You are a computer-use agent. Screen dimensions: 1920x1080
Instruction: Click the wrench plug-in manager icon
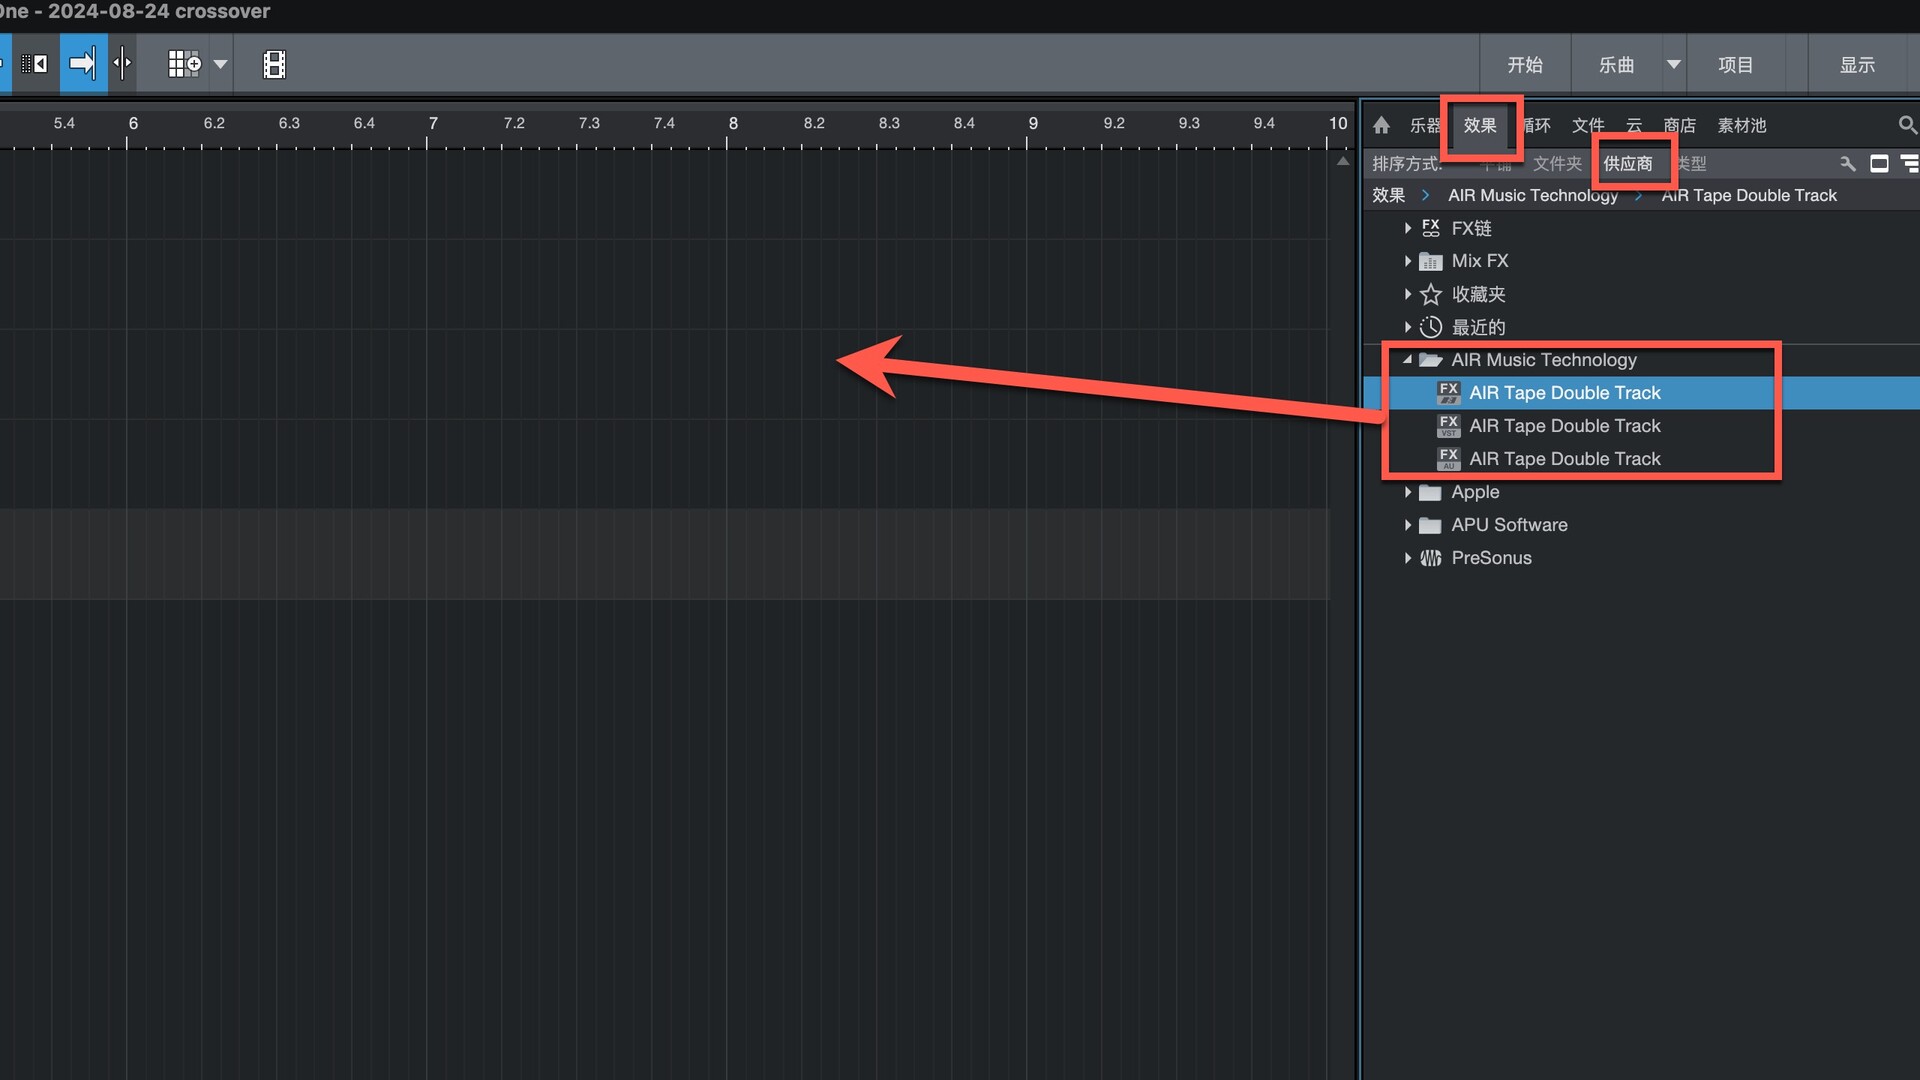[x=1847, y=163]
